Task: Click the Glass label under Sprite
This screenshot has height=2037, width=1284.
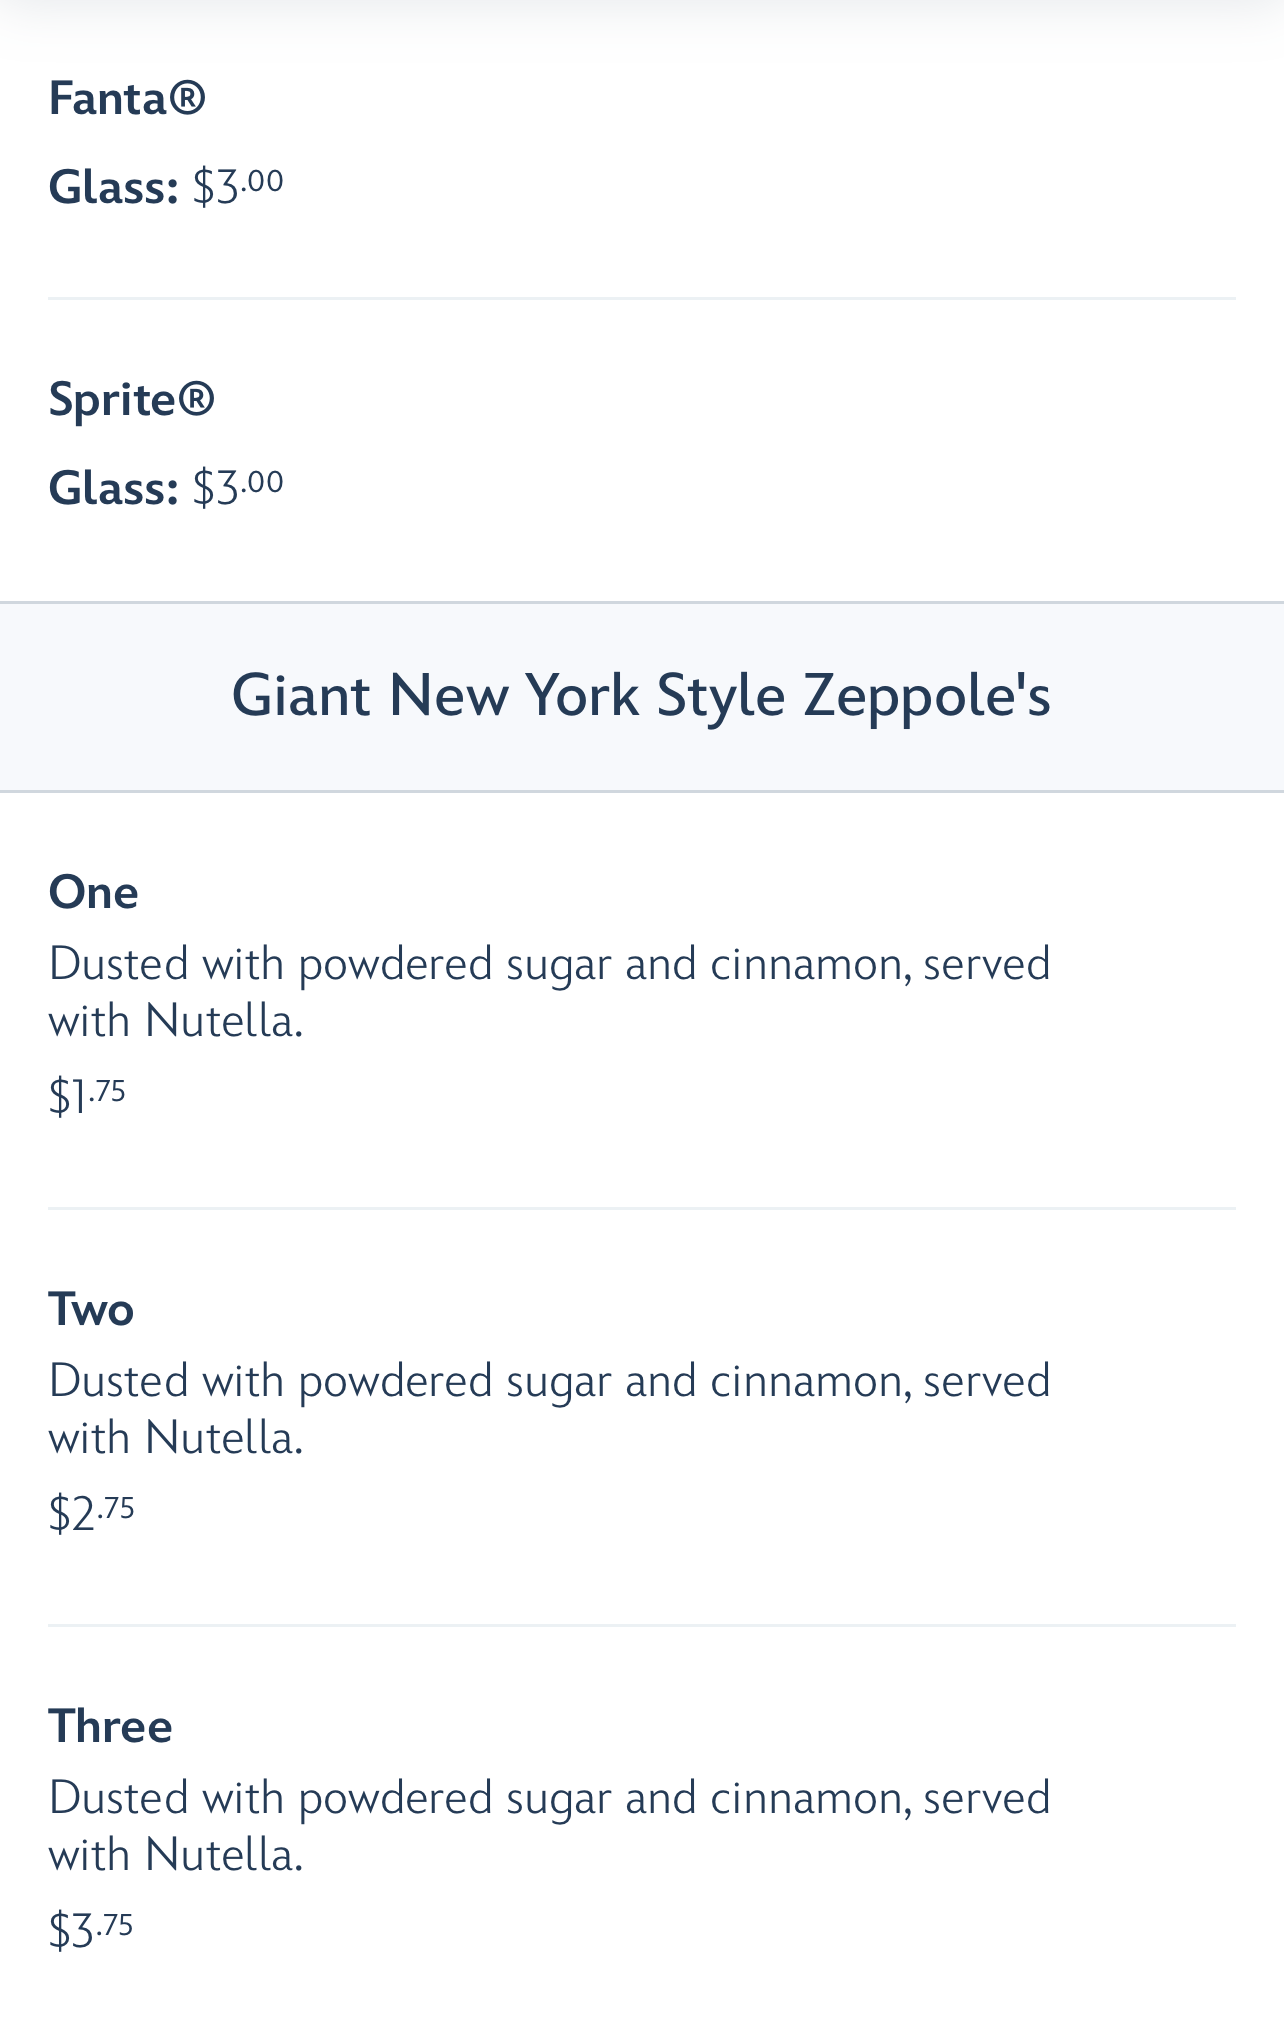Action: 113,488
